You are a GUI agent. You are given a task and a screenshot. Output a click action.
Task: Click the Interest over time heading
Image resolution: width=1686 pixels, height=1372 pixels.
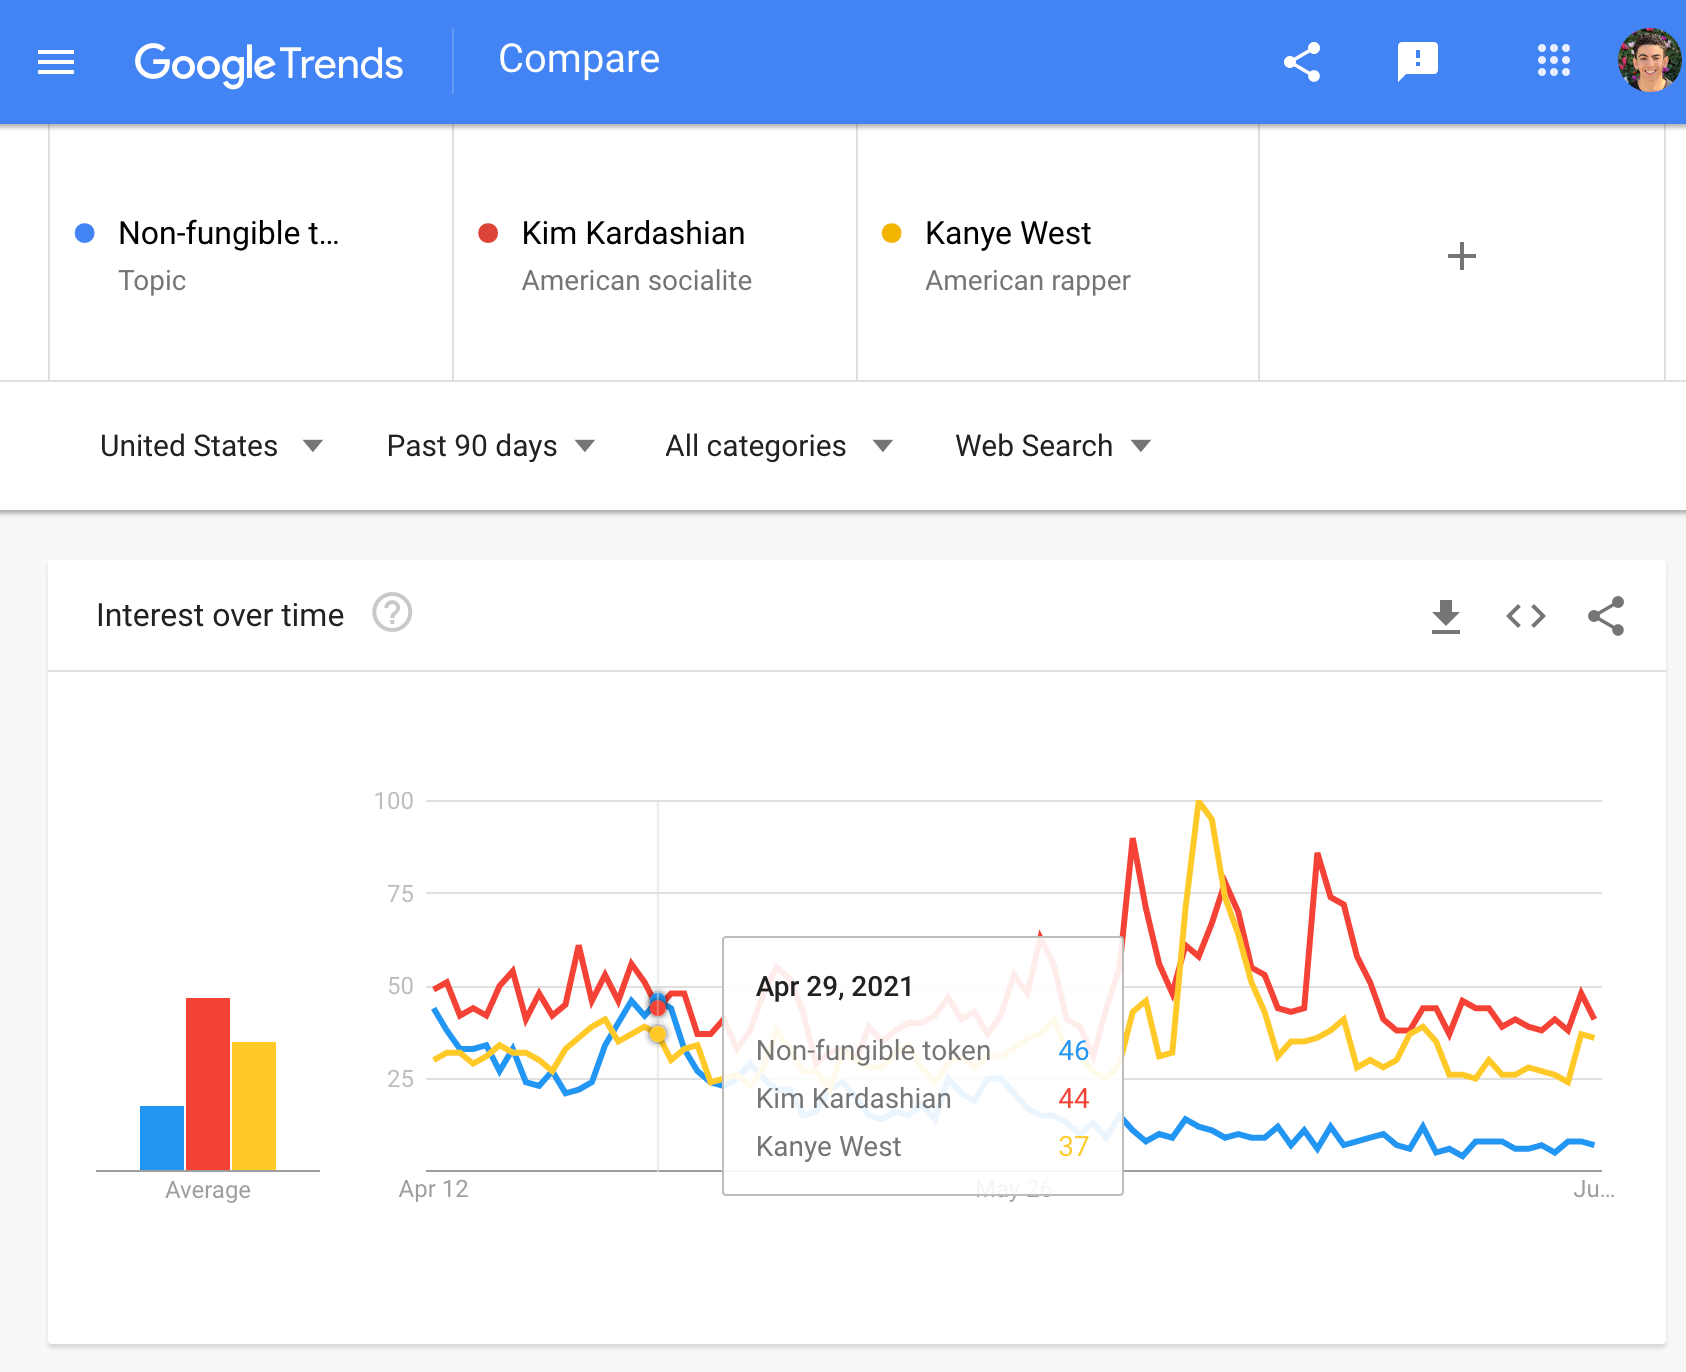220,615
